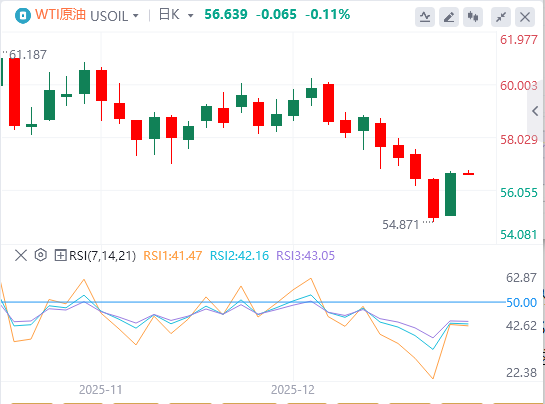Click the collapse arrows icon
545x404 pixels.
(x=501, y=16)
